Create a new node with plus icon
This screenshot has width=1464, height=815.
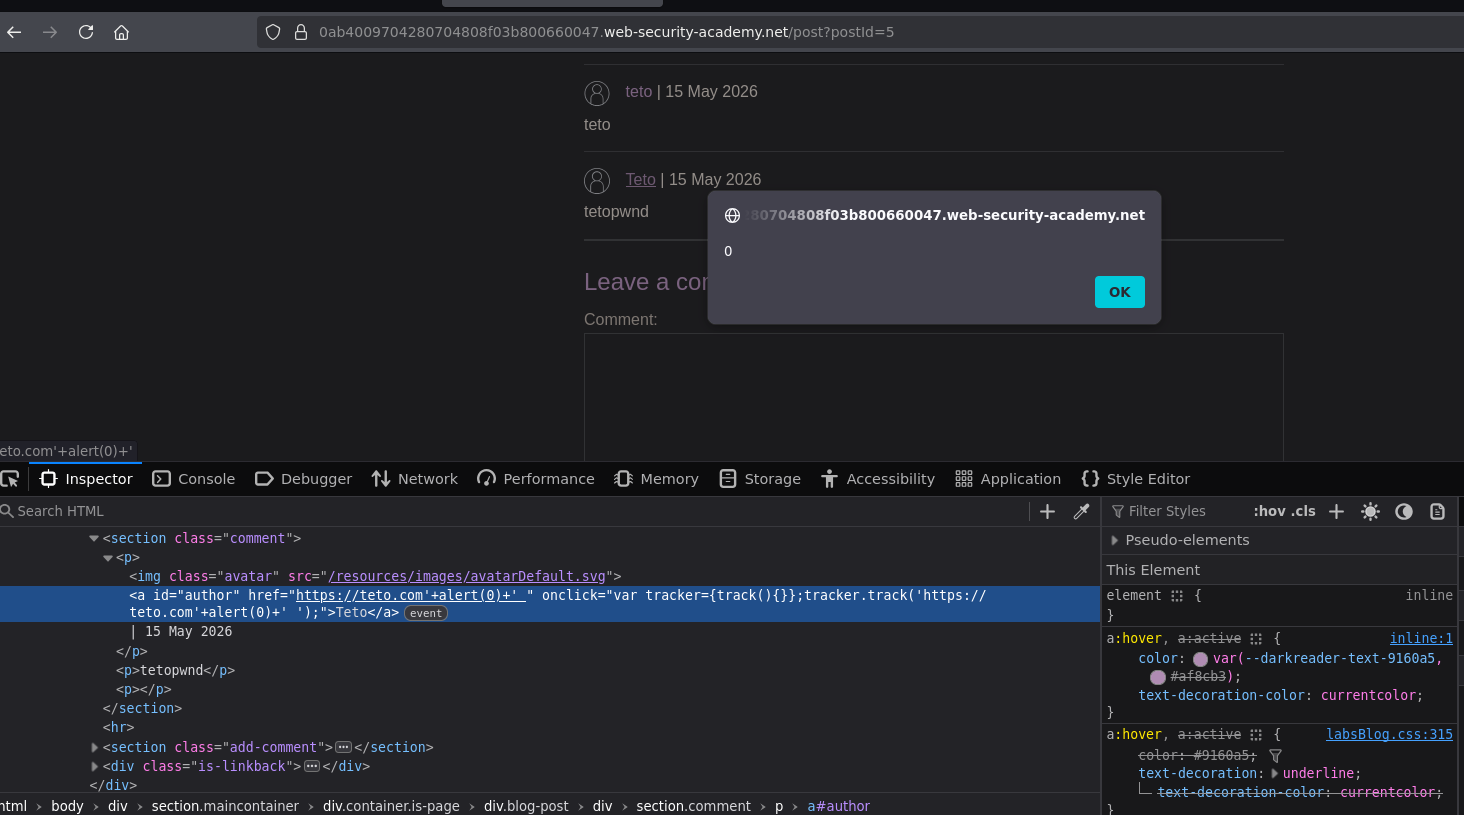click(x=1048, y=511)
